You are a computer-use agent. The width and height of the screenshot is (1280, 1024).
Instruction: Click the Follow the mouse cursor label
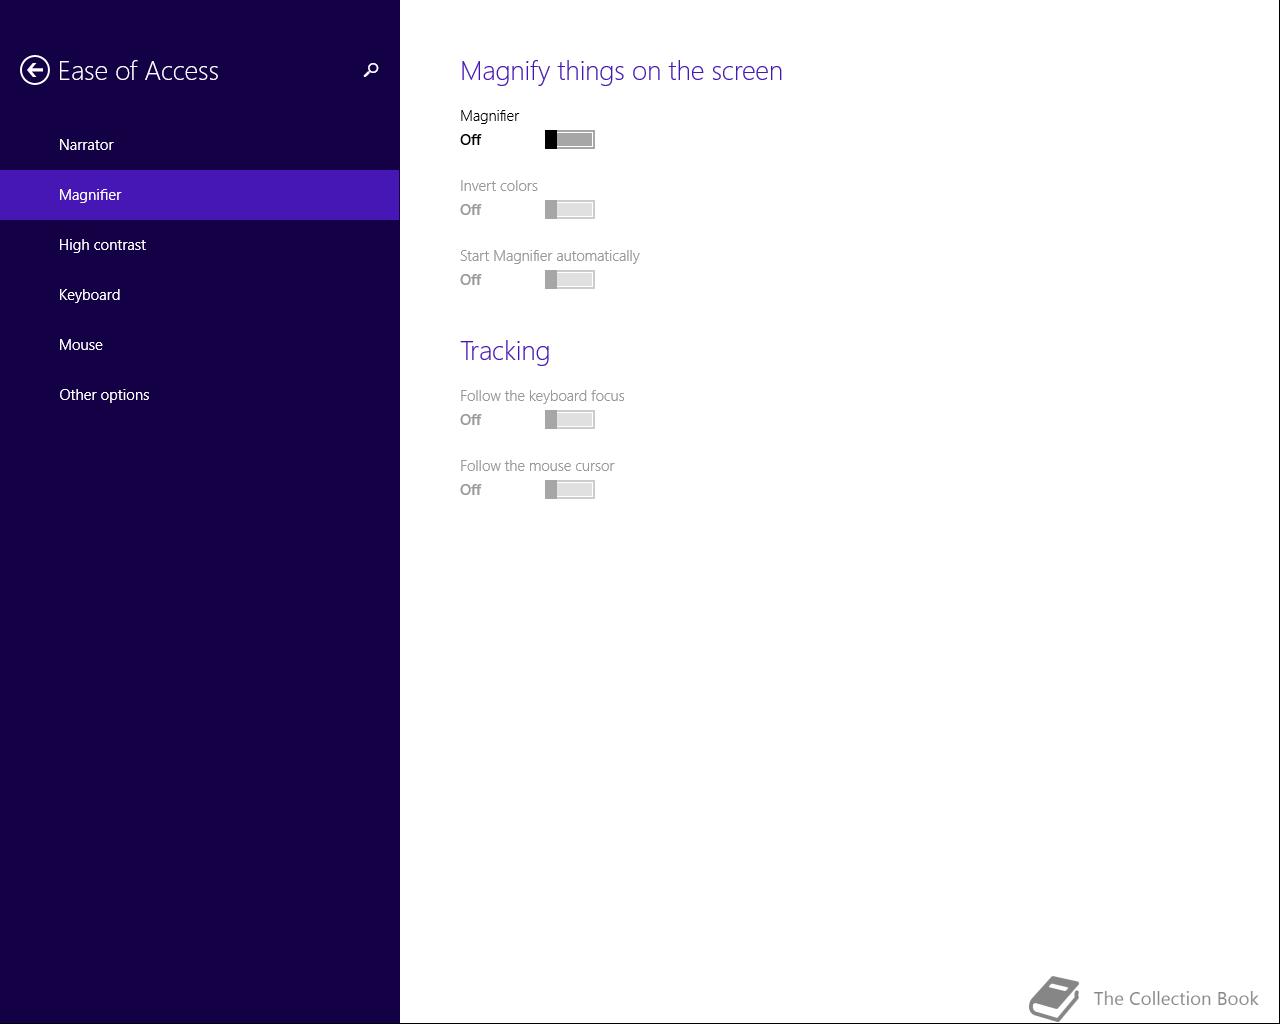point(537,466)
